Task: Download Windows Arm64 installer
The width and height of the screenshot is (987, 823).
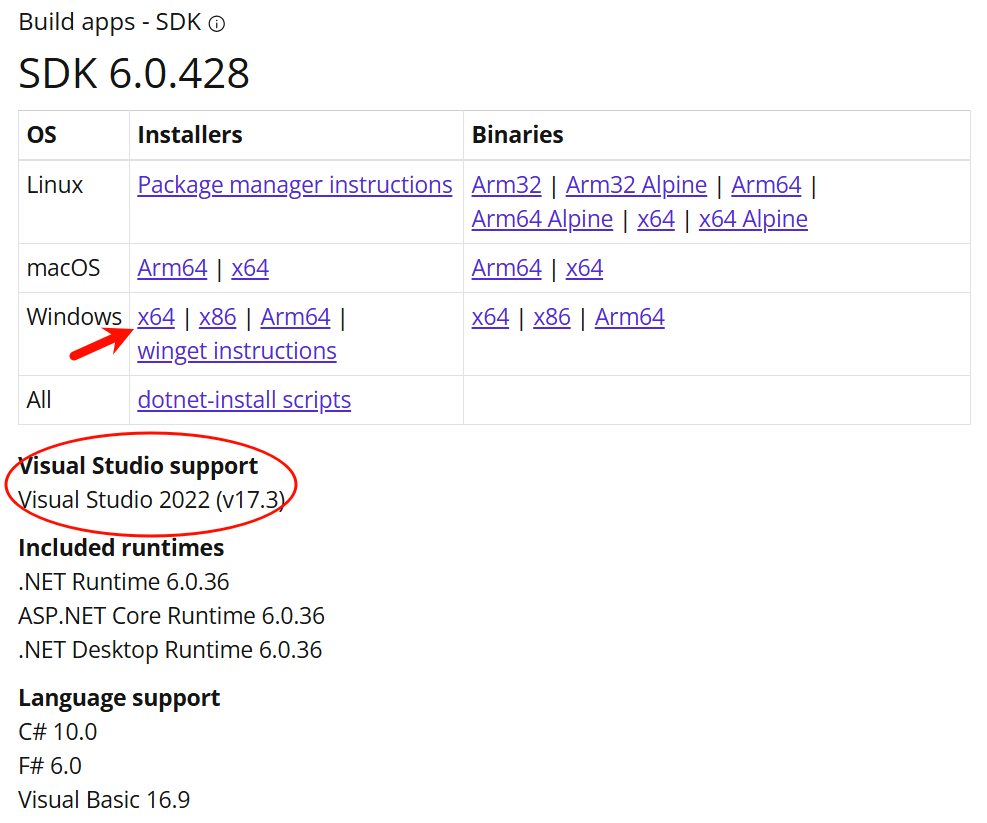Action: coord(296,317)
